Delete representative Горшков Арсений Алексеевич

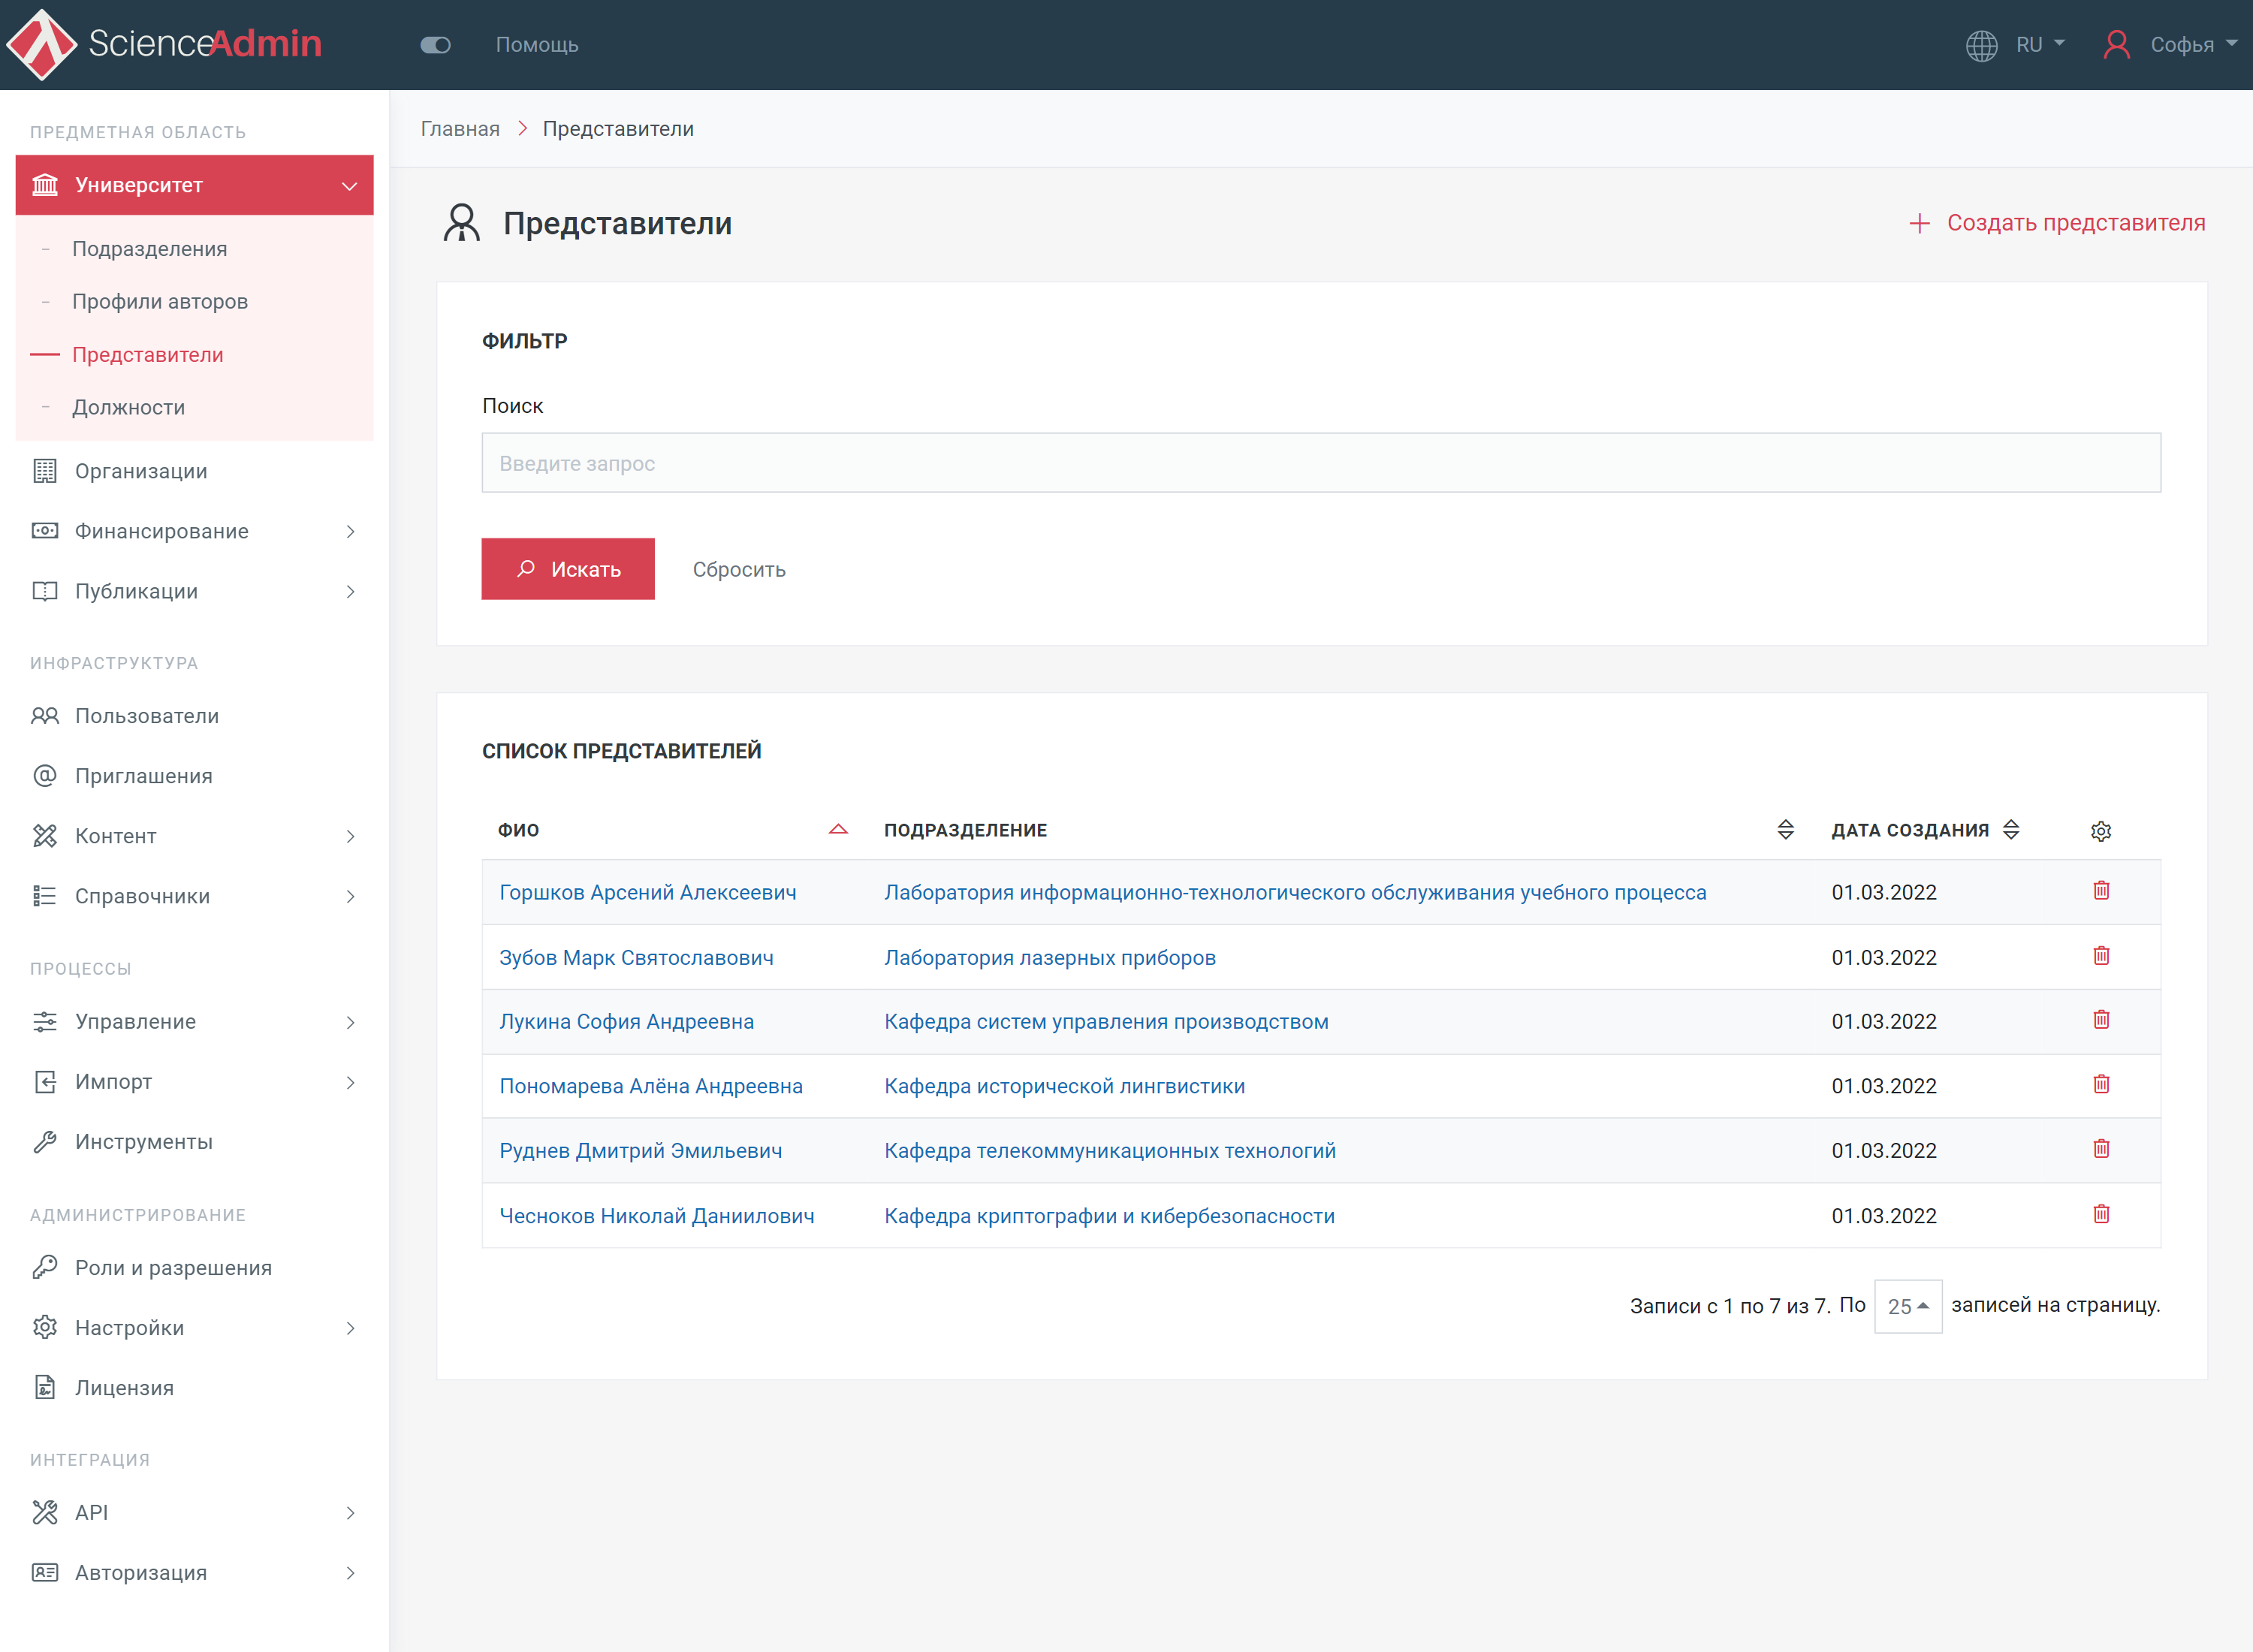tap(2101, 890)
